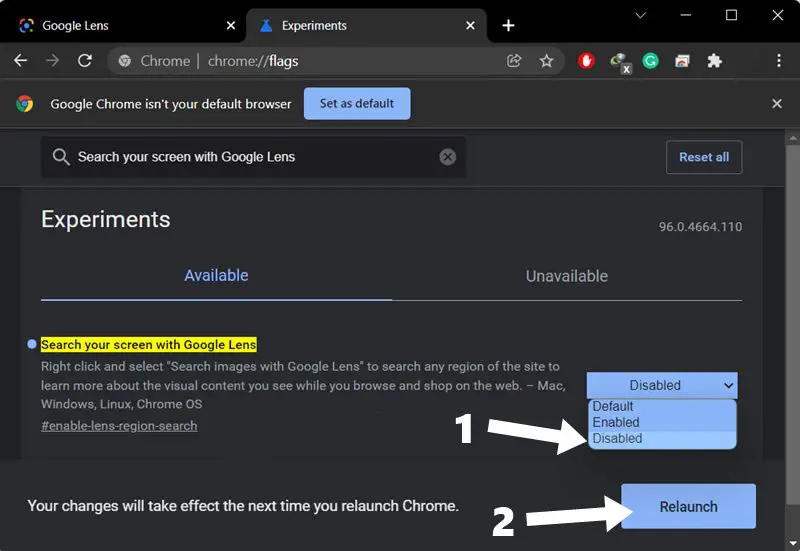This screenshot has width=800, height=551.
Task: Reset all flags
Action: [x=704, y=157]
